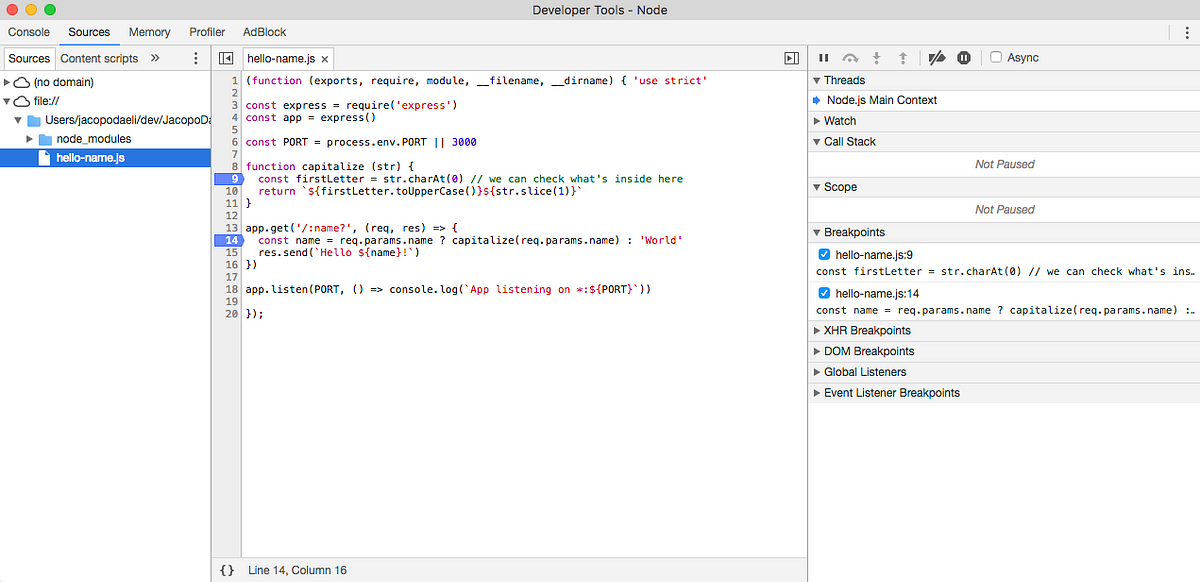Toggle breakpoint marker on line 14
The height and width of the screenshot is (582, 1200).
coord(227,240)
